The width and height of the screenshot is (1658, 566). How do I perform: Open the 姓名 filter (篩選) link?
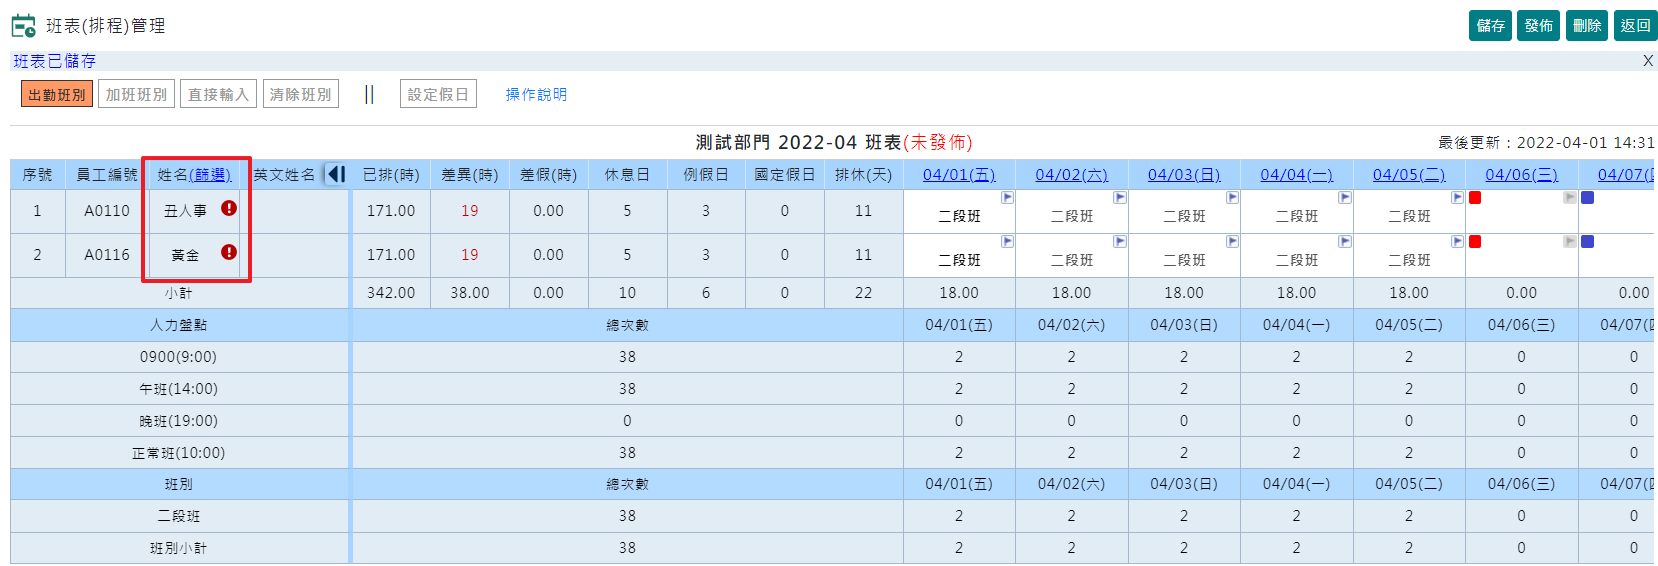(x=210, y=175)
